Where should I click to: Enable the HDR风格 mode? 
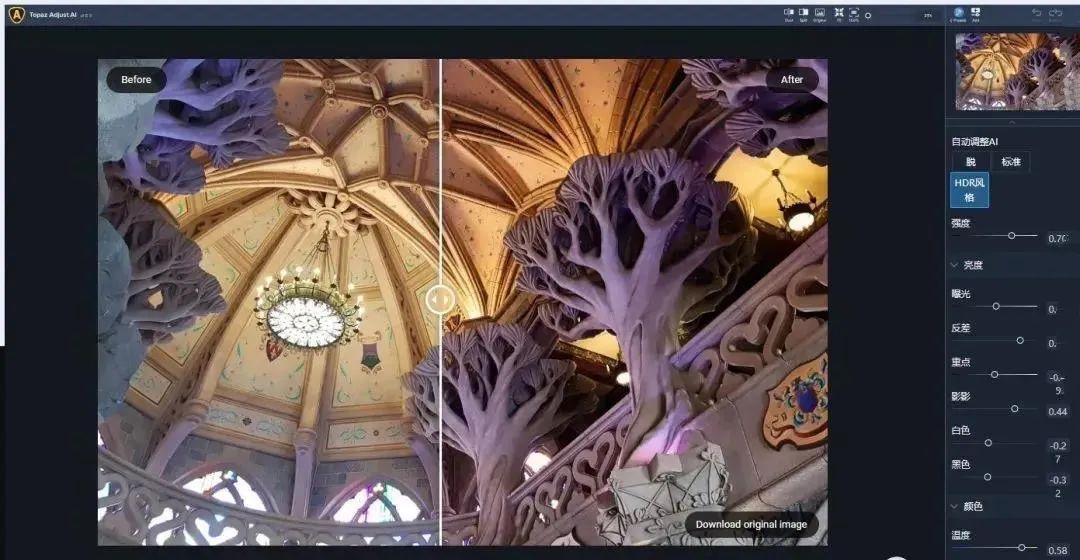(x=969, y=189)
